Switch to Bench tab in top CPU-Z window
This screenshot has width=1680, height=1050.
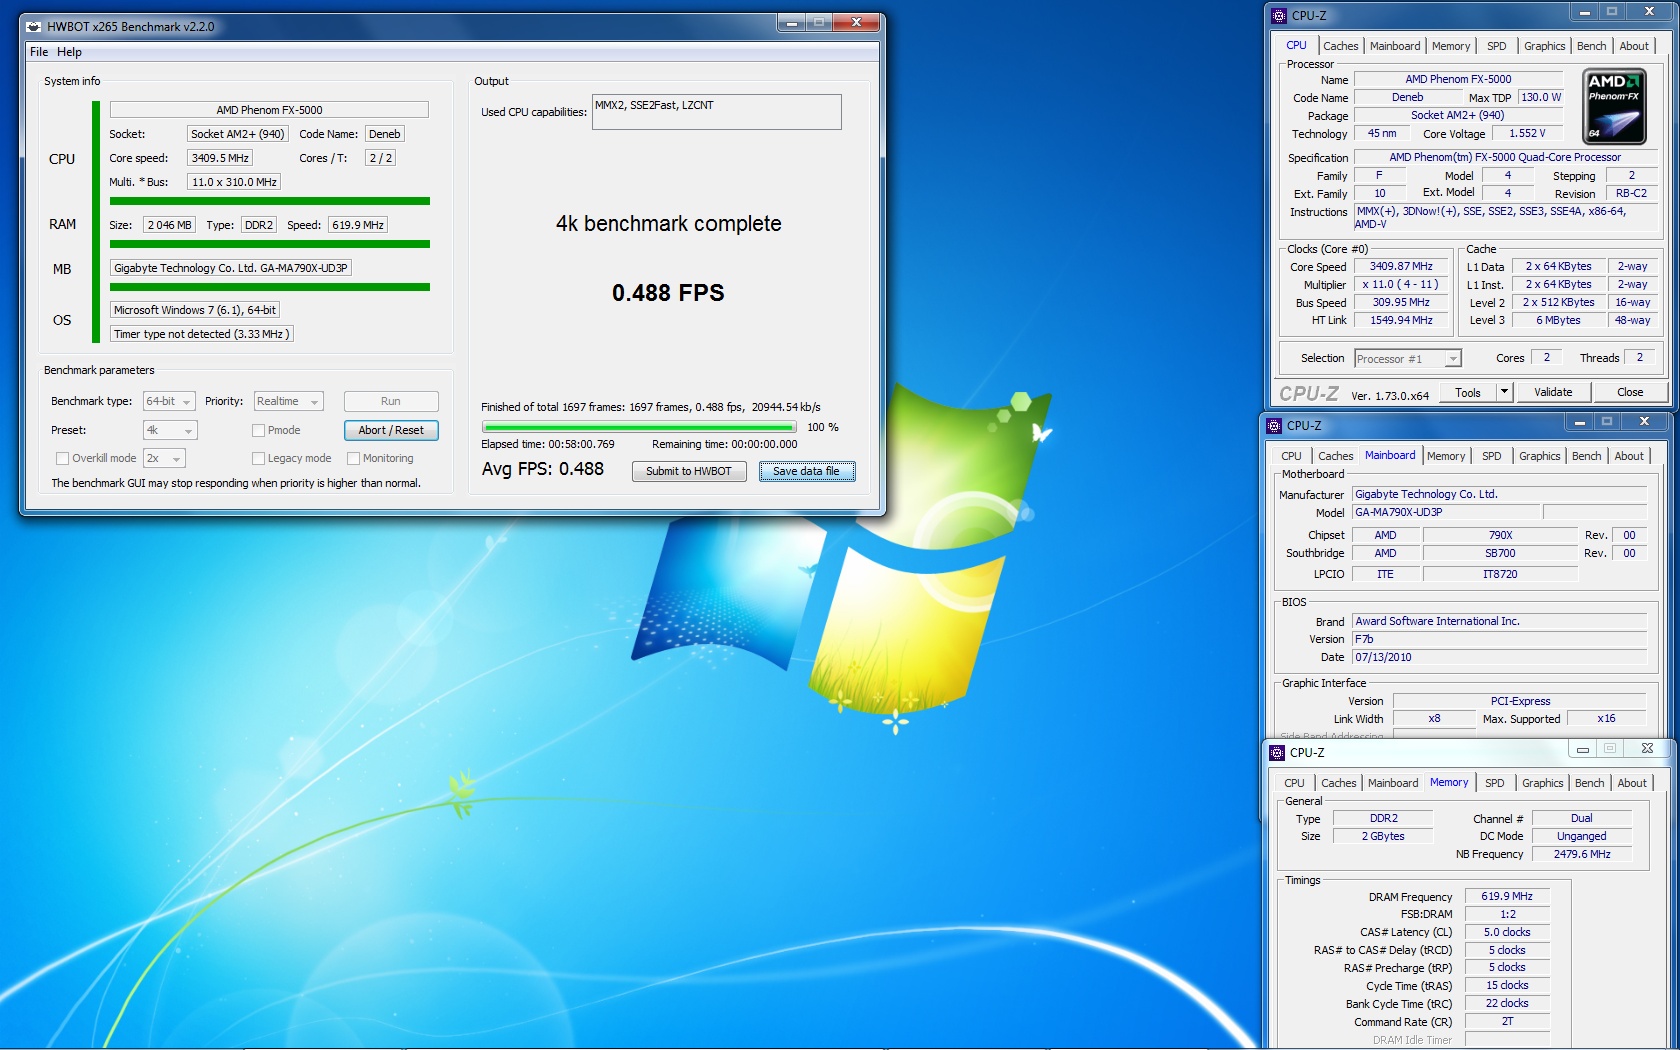1591,46
